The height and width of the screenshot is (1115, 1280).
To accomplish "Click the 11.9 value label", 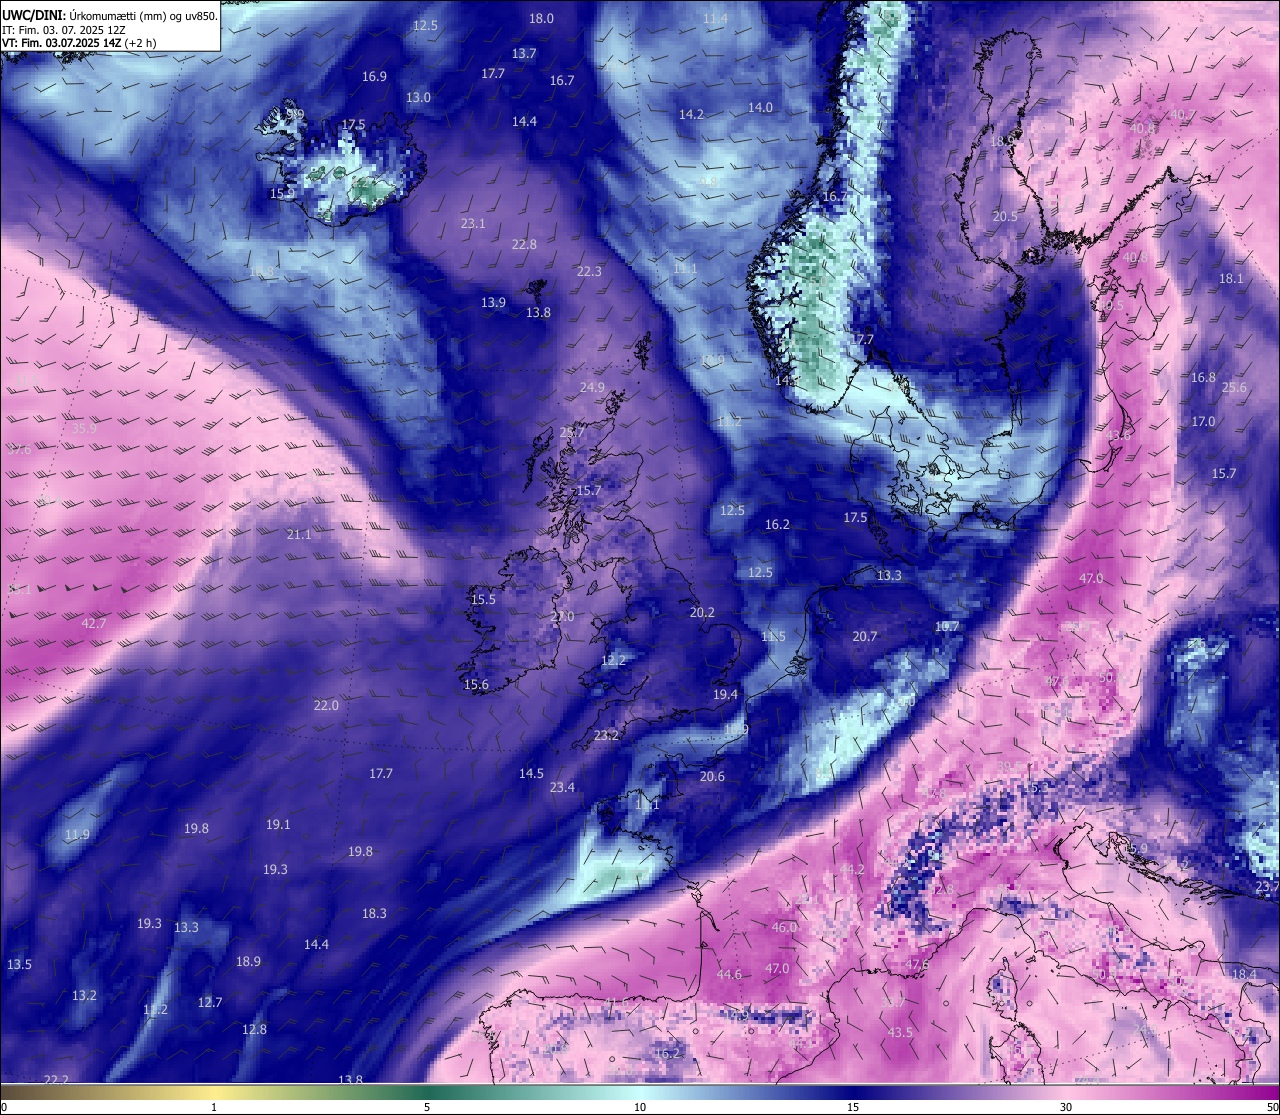I will pyautogui.click(x=77, y=834).
